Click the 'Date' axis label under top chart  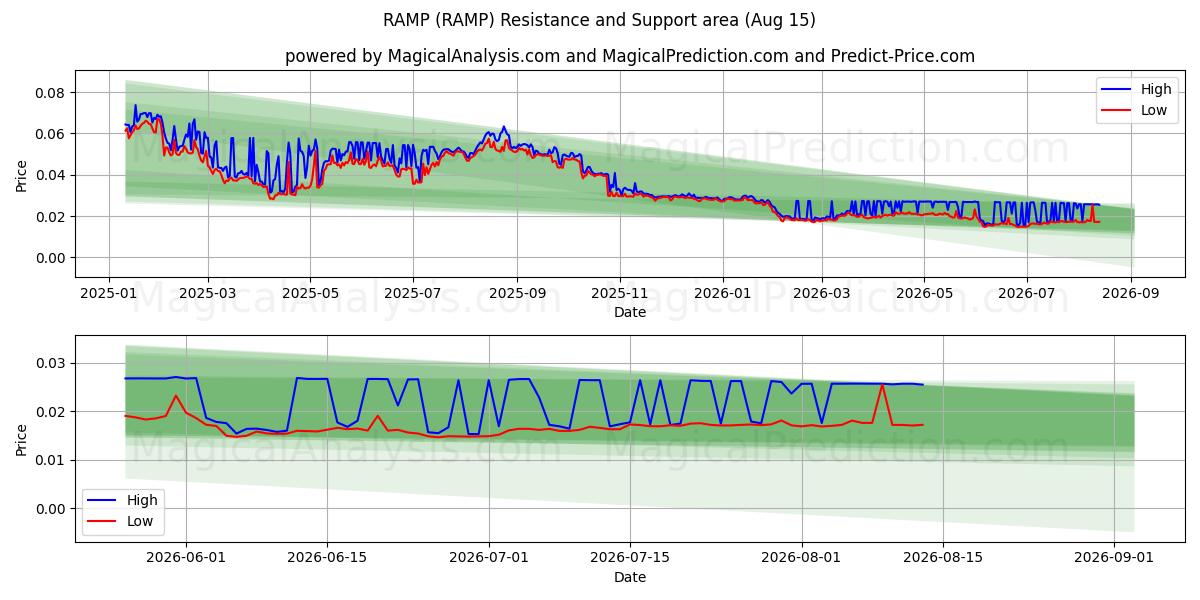coord(630,313)
